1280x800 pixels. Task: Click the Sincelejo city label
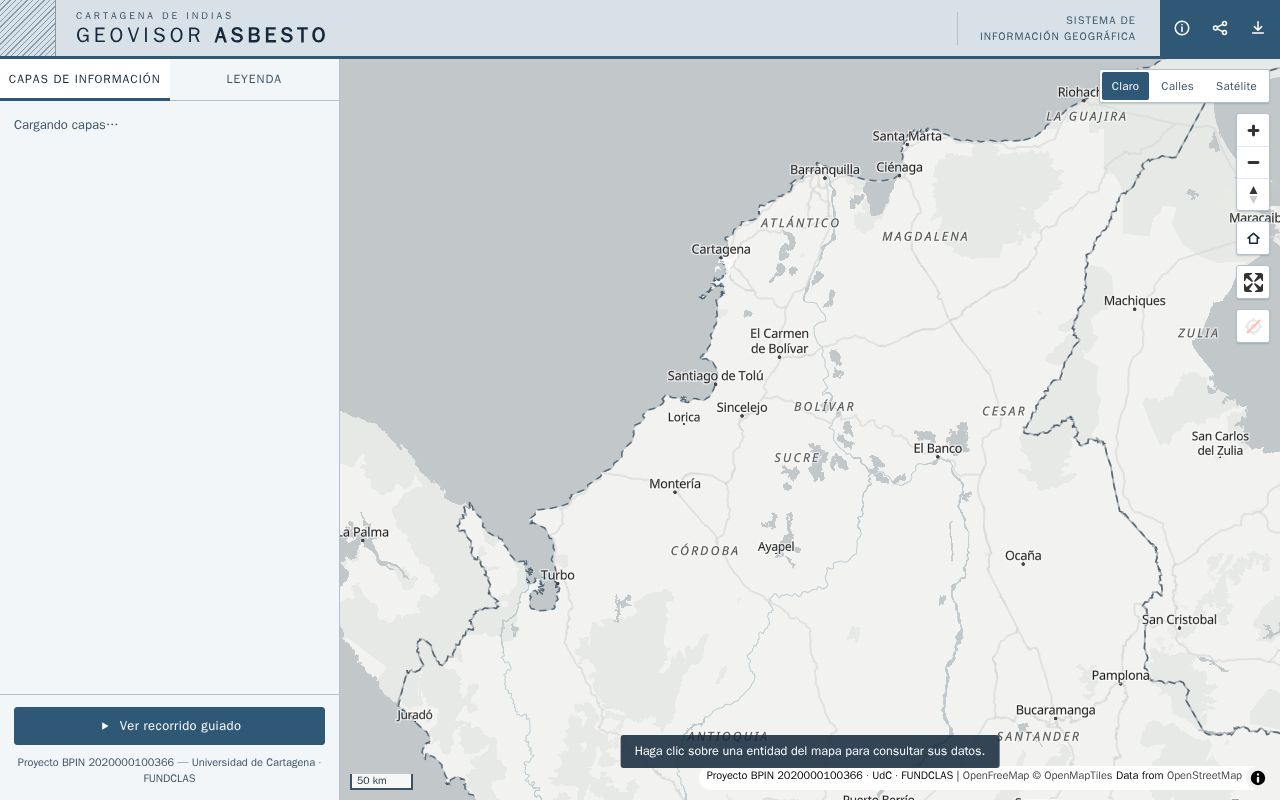742,408
